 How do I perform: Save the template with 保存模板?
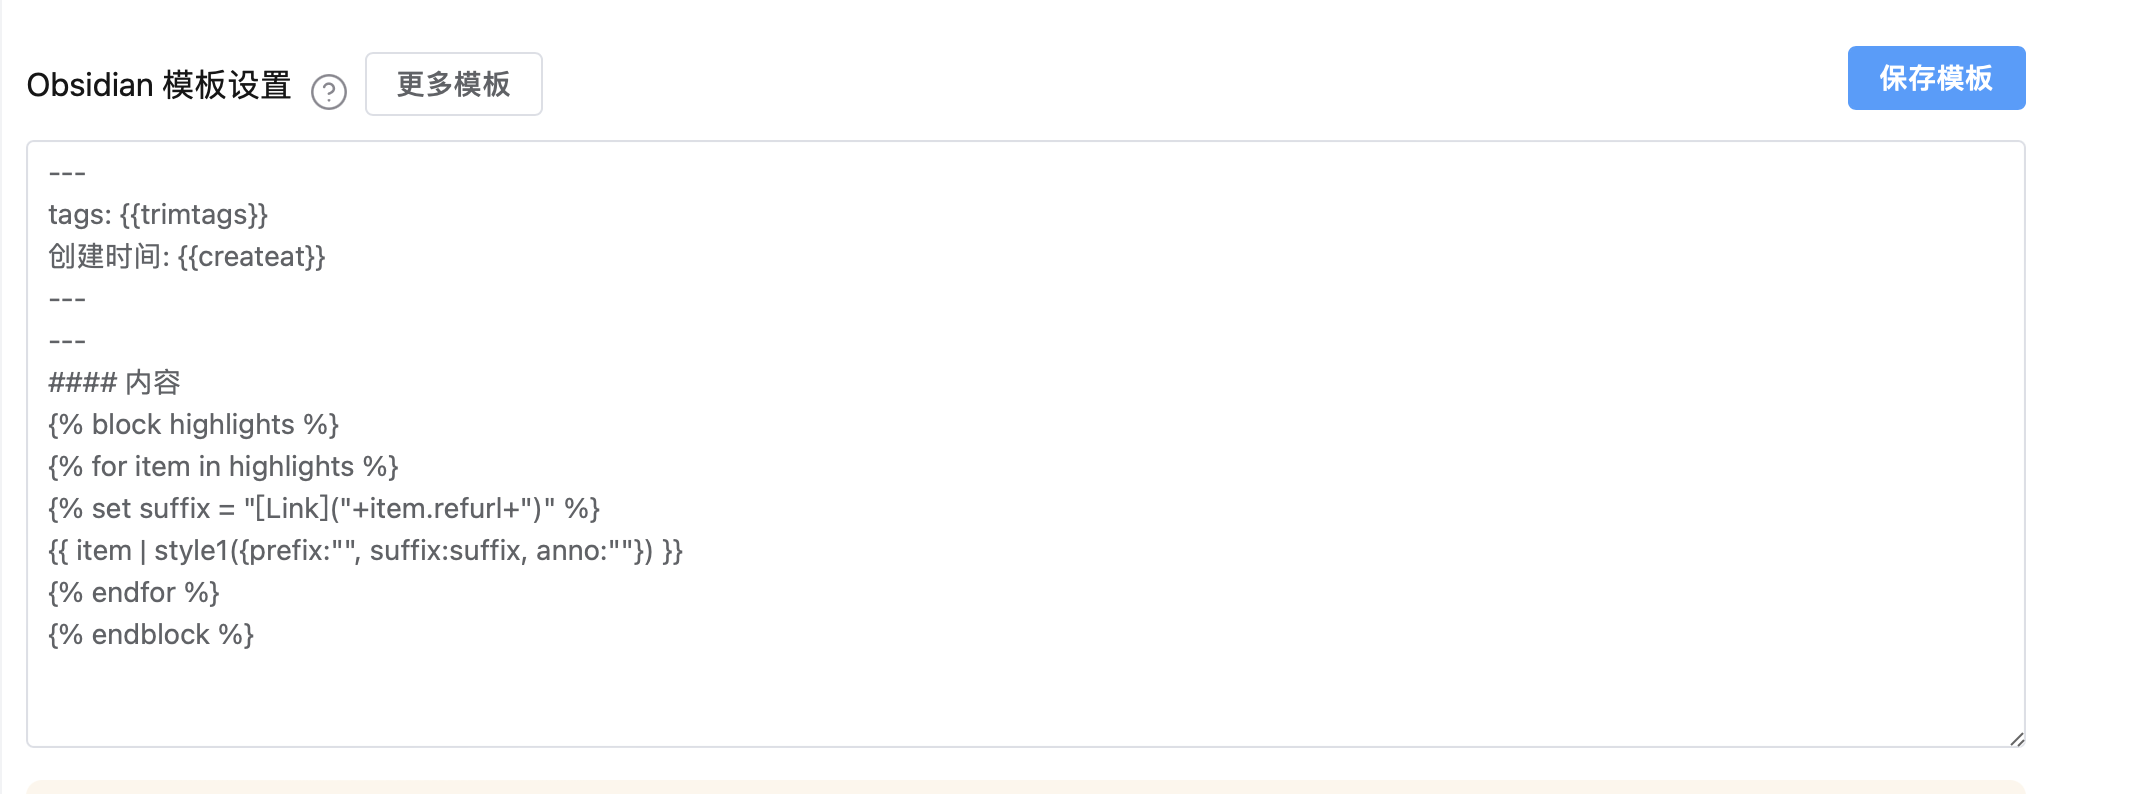1936,78
